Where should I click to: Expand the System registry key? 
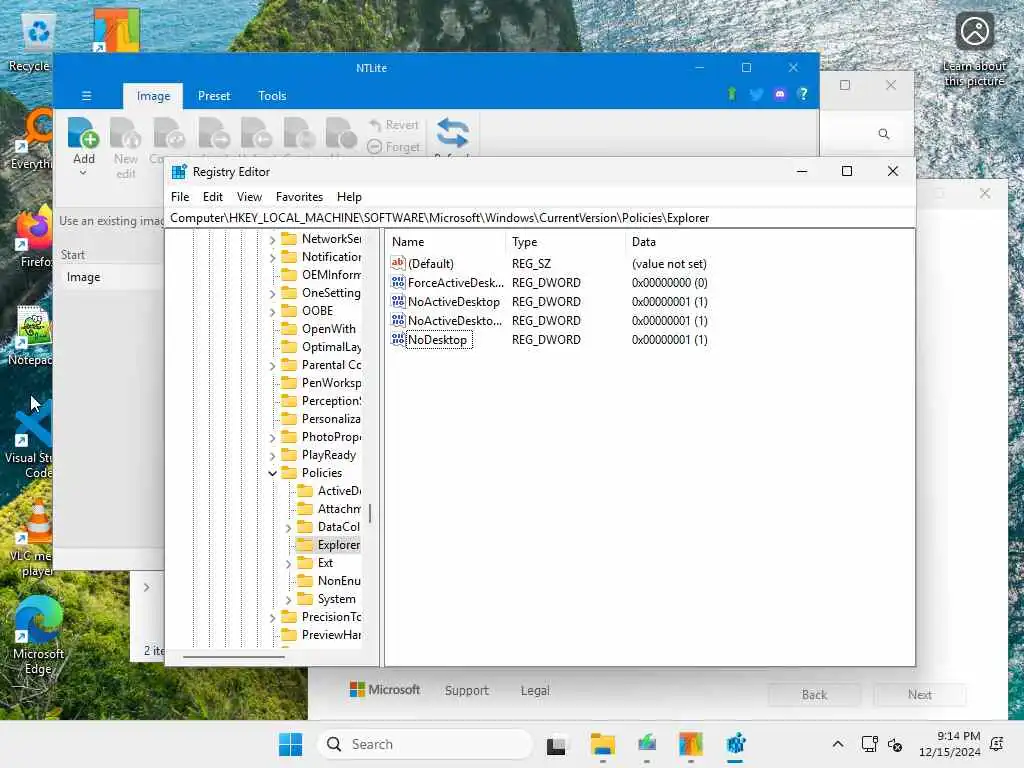(x=288, y=599)
